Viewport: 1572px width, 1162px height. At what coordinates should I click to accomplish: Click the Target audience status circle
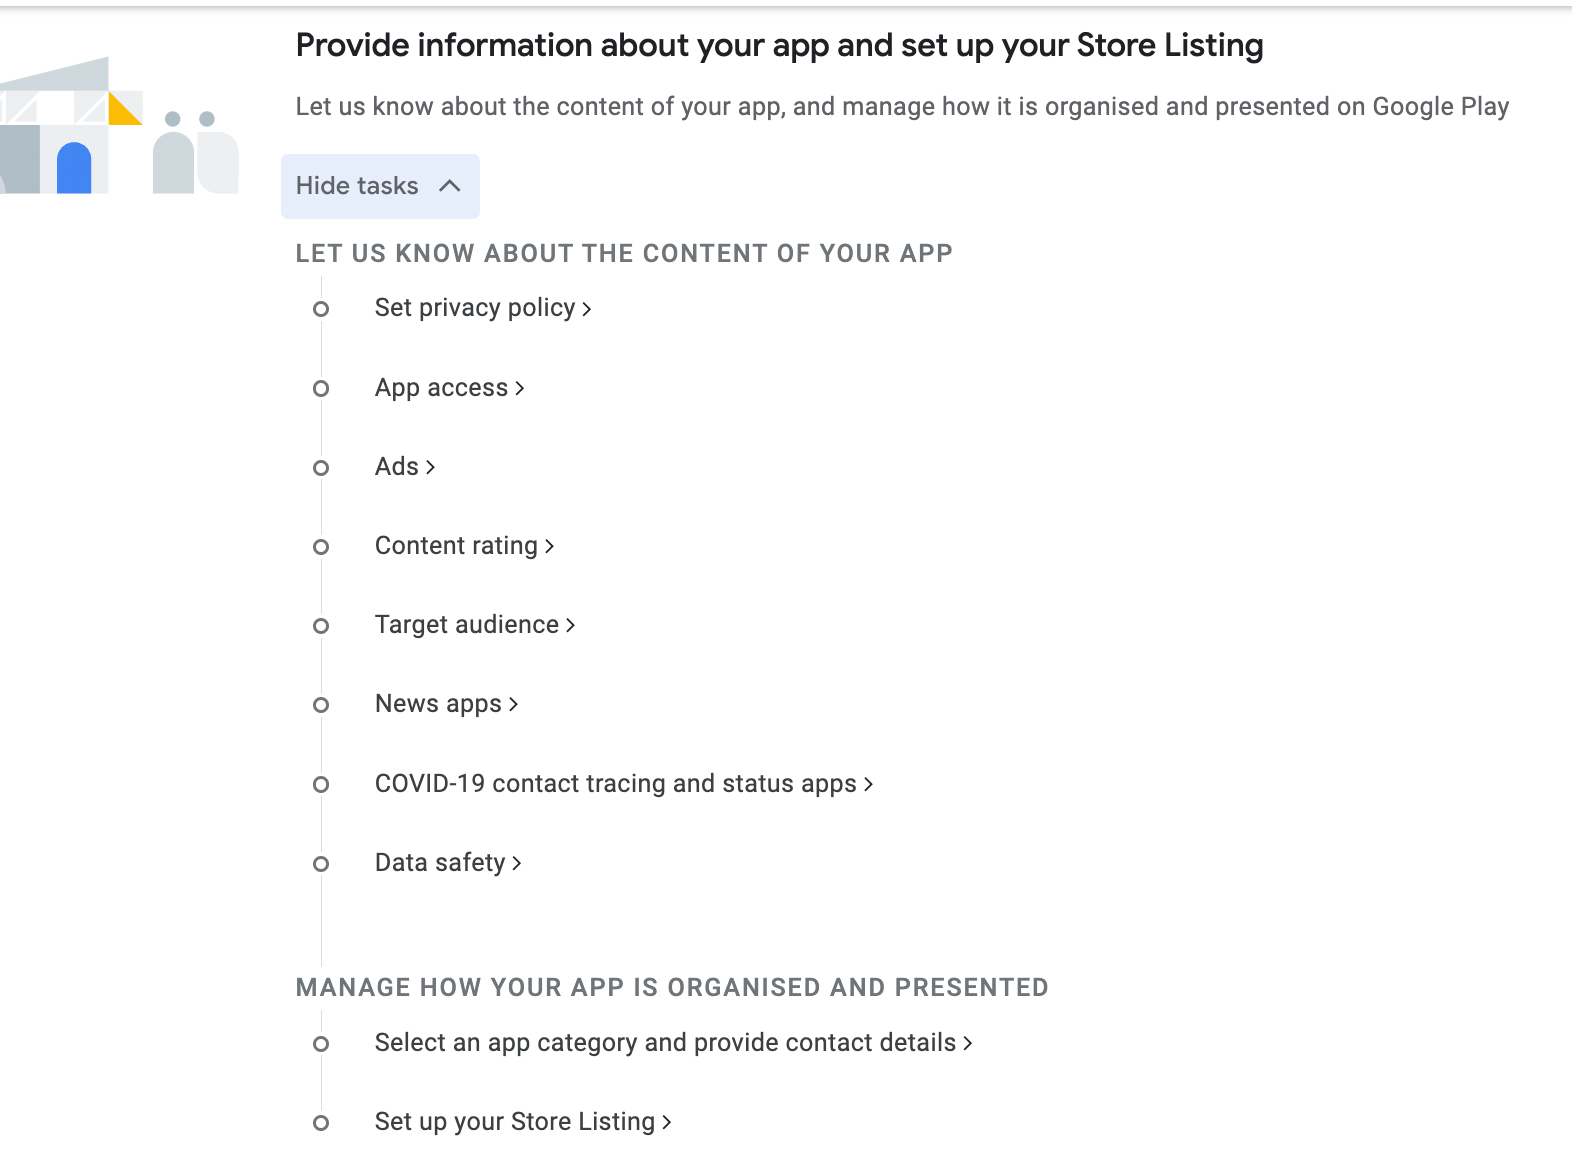[x=321, y=626]
